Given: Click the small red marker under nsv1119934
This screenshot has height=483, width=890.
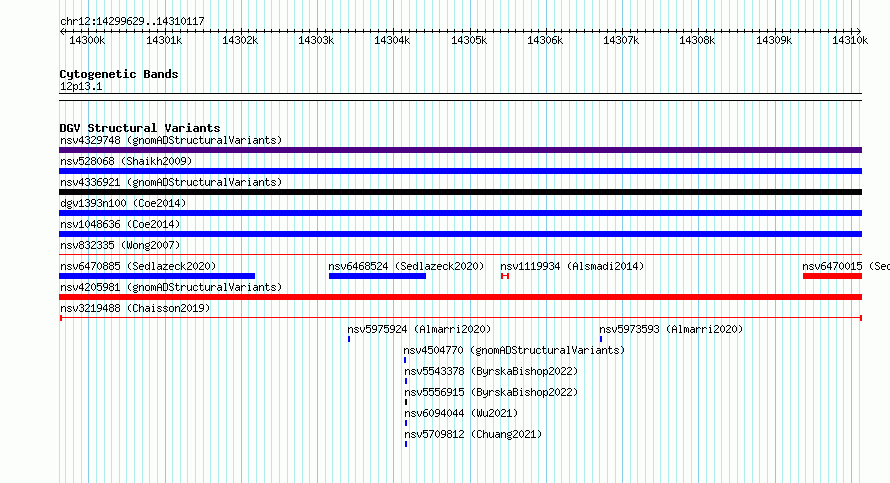Looking at the screenshot, I should point(505,276).
